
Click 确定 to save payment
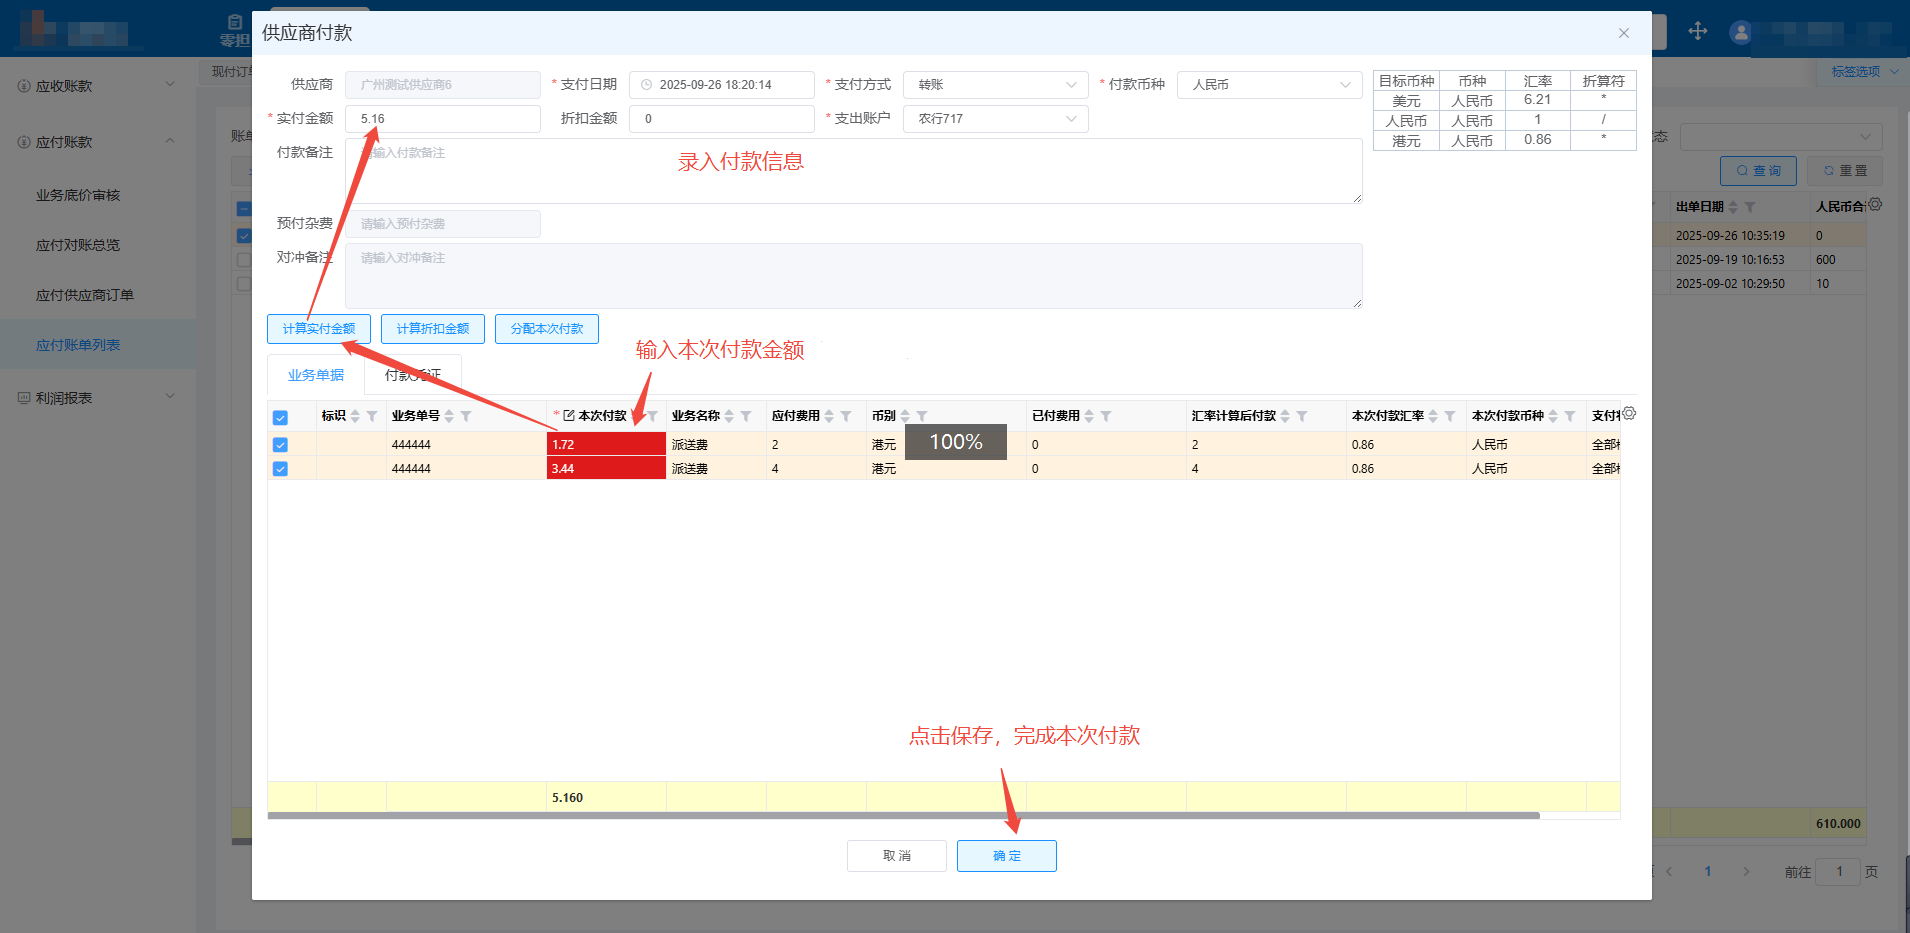(x=1006, y=856)
